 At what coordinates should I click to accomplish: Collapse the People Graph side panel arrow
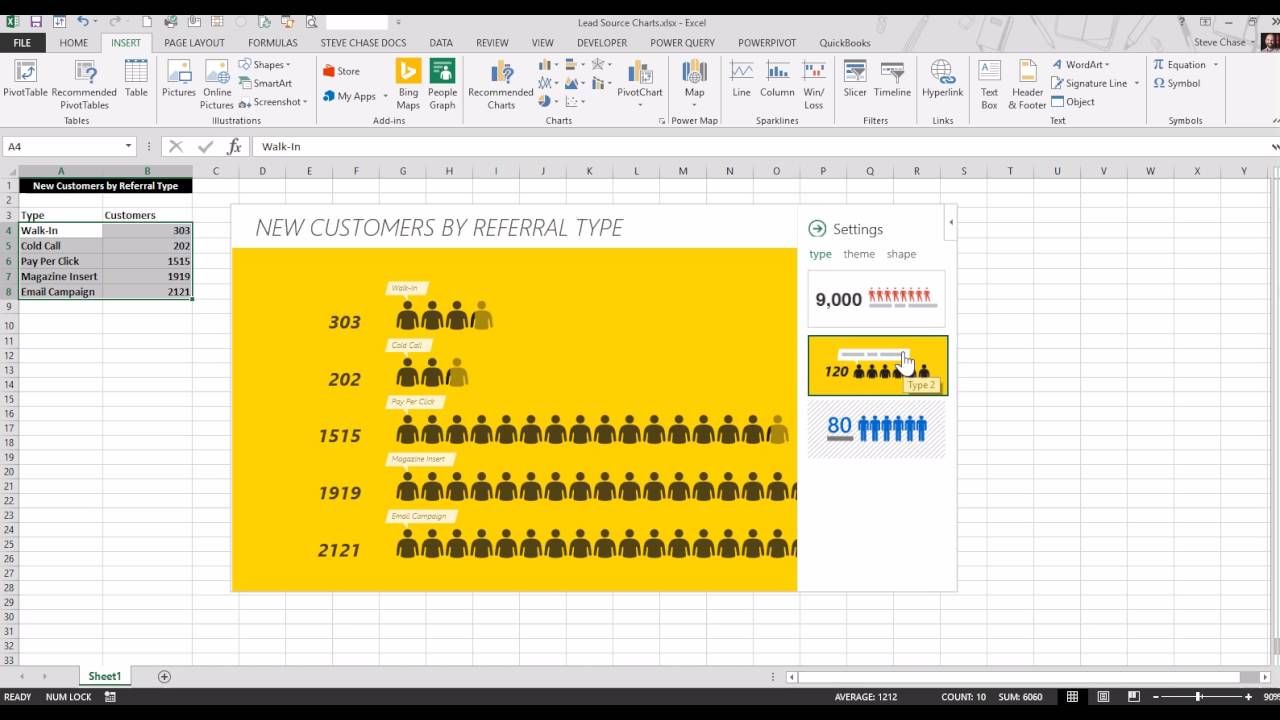pos(951,222)
